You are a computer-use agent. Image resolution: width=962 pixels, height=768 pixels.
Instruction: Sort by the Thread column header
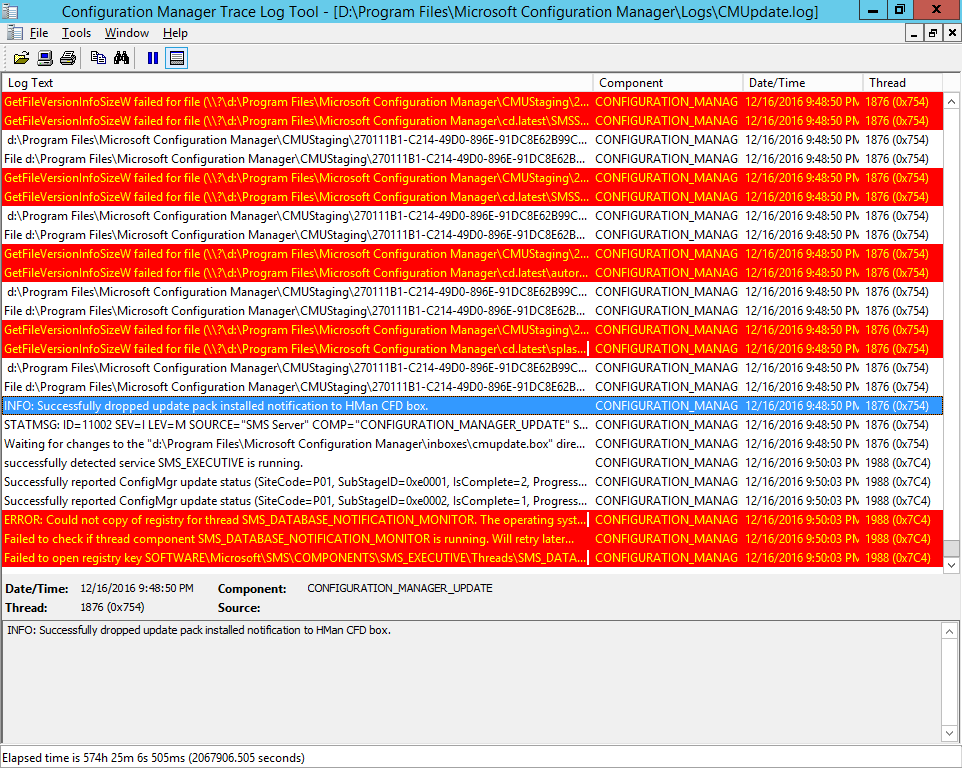pyautogui.click(x=902, y=83)
